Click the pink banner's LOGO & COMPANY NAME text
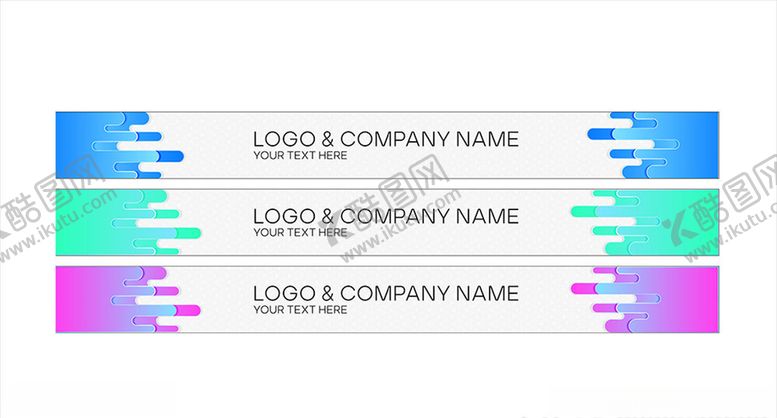The image size is (777, 418). pos(385,293)
